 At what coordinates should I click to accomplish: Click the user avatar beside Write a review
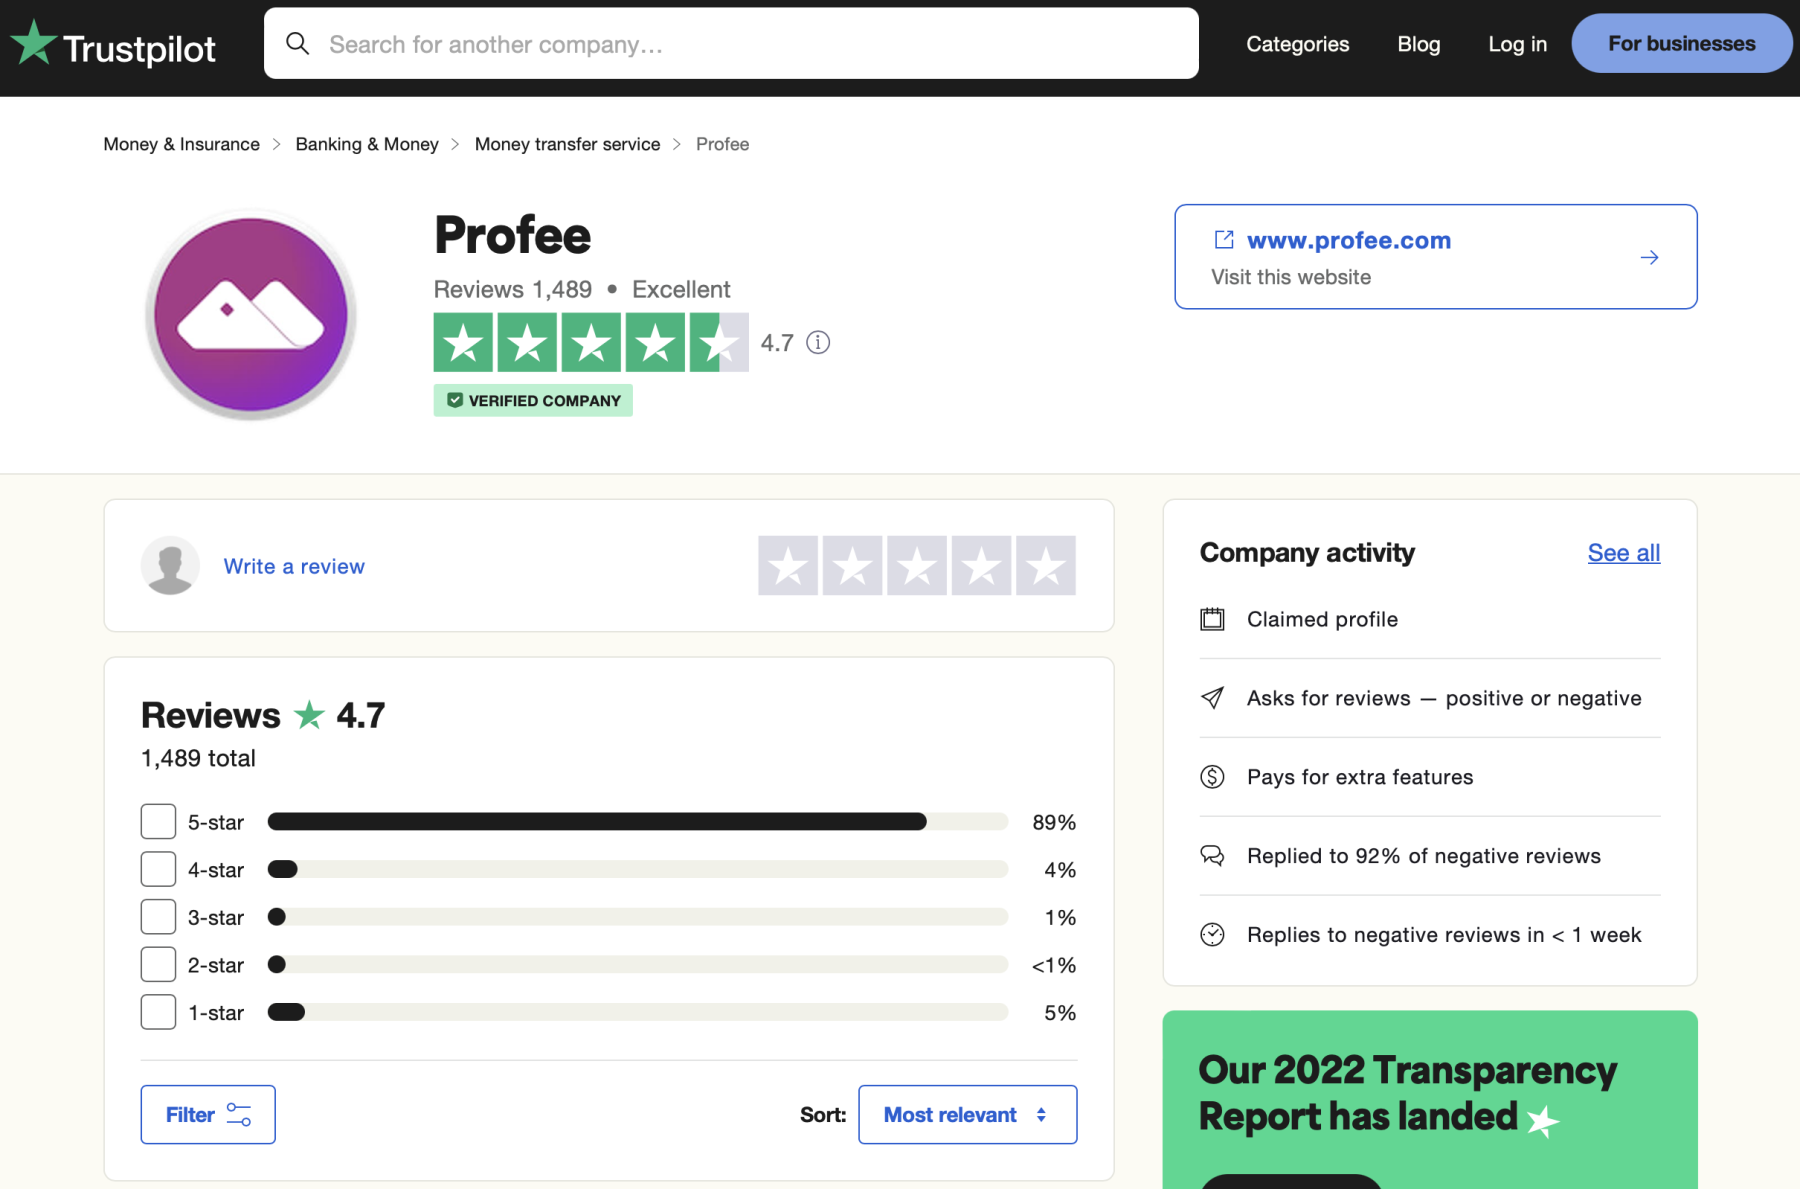point(170,565)
